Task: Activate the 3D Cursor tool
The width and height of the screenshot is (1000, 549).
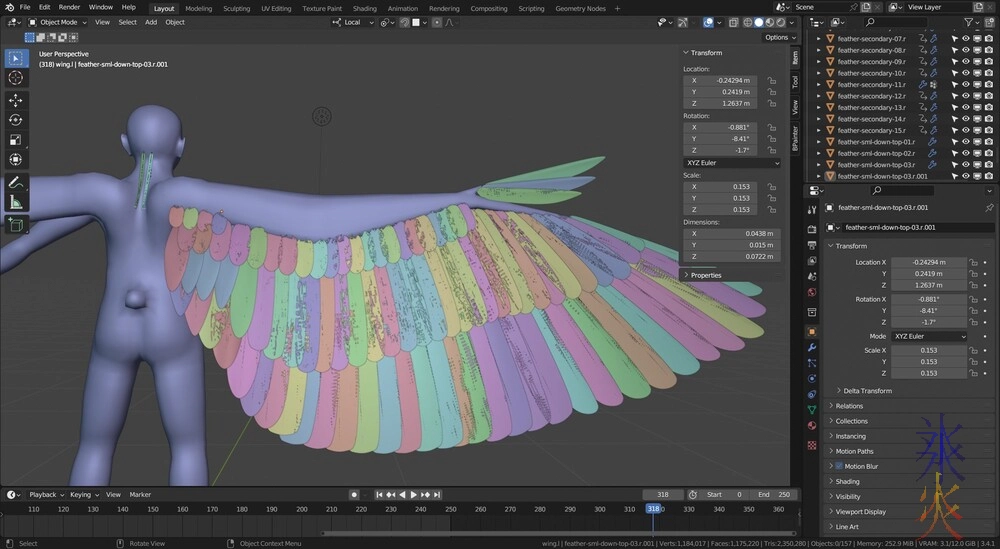Action: 16,78
